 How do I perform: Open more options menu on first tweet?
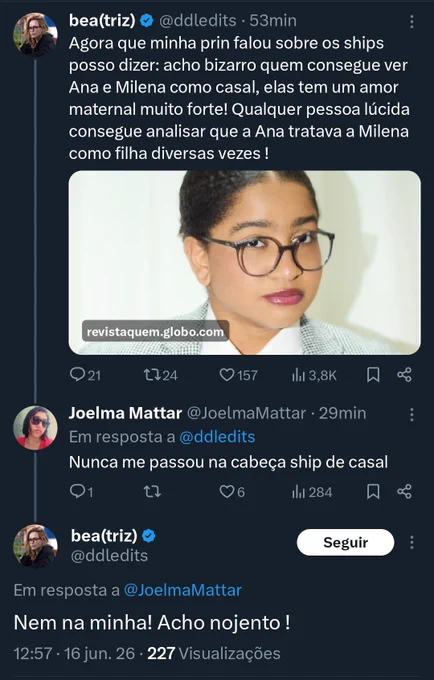point(411,21)
